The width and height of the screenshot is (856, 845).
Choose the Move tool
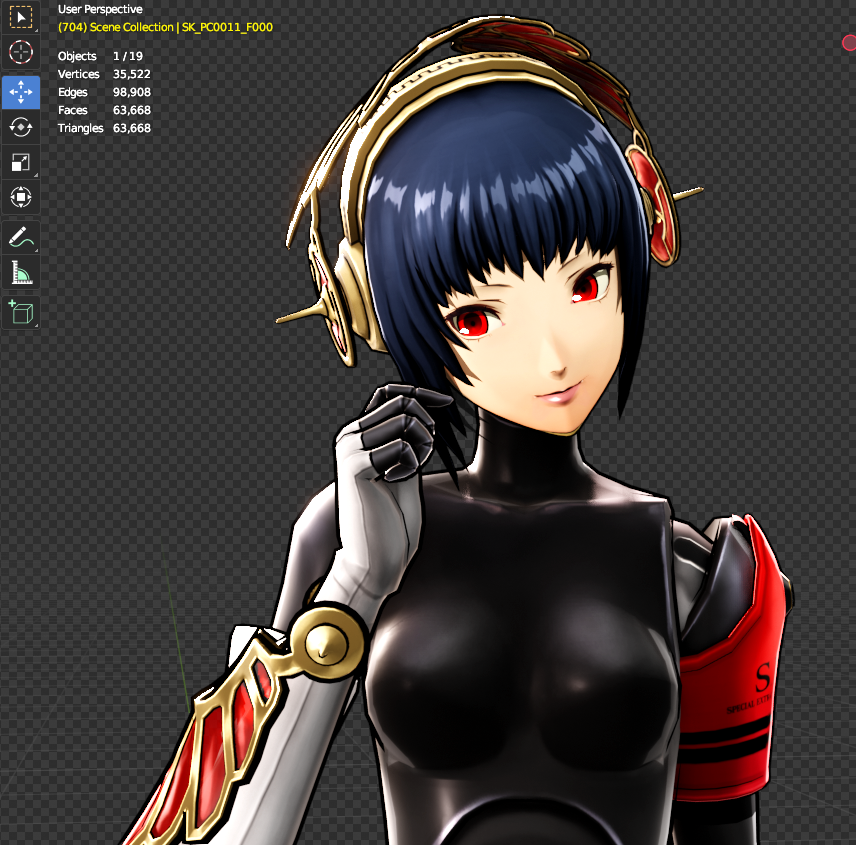click(x=21, y=92)
